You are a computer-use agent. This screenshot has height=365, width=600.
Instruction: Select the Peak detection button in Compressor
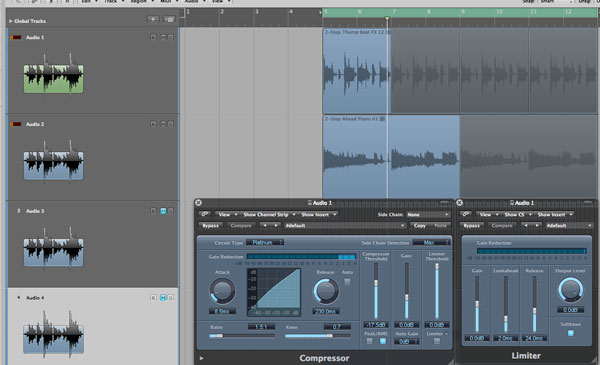coord(369,341)
